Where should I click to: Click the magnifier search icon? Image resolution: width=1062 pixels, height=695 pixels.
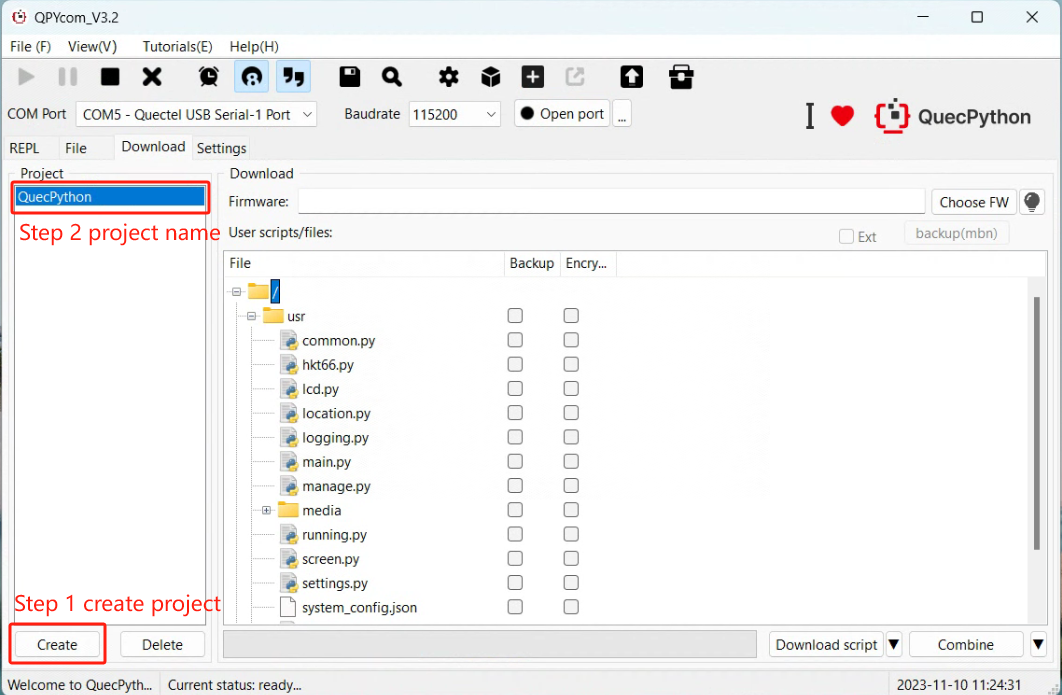coord(391,77)
